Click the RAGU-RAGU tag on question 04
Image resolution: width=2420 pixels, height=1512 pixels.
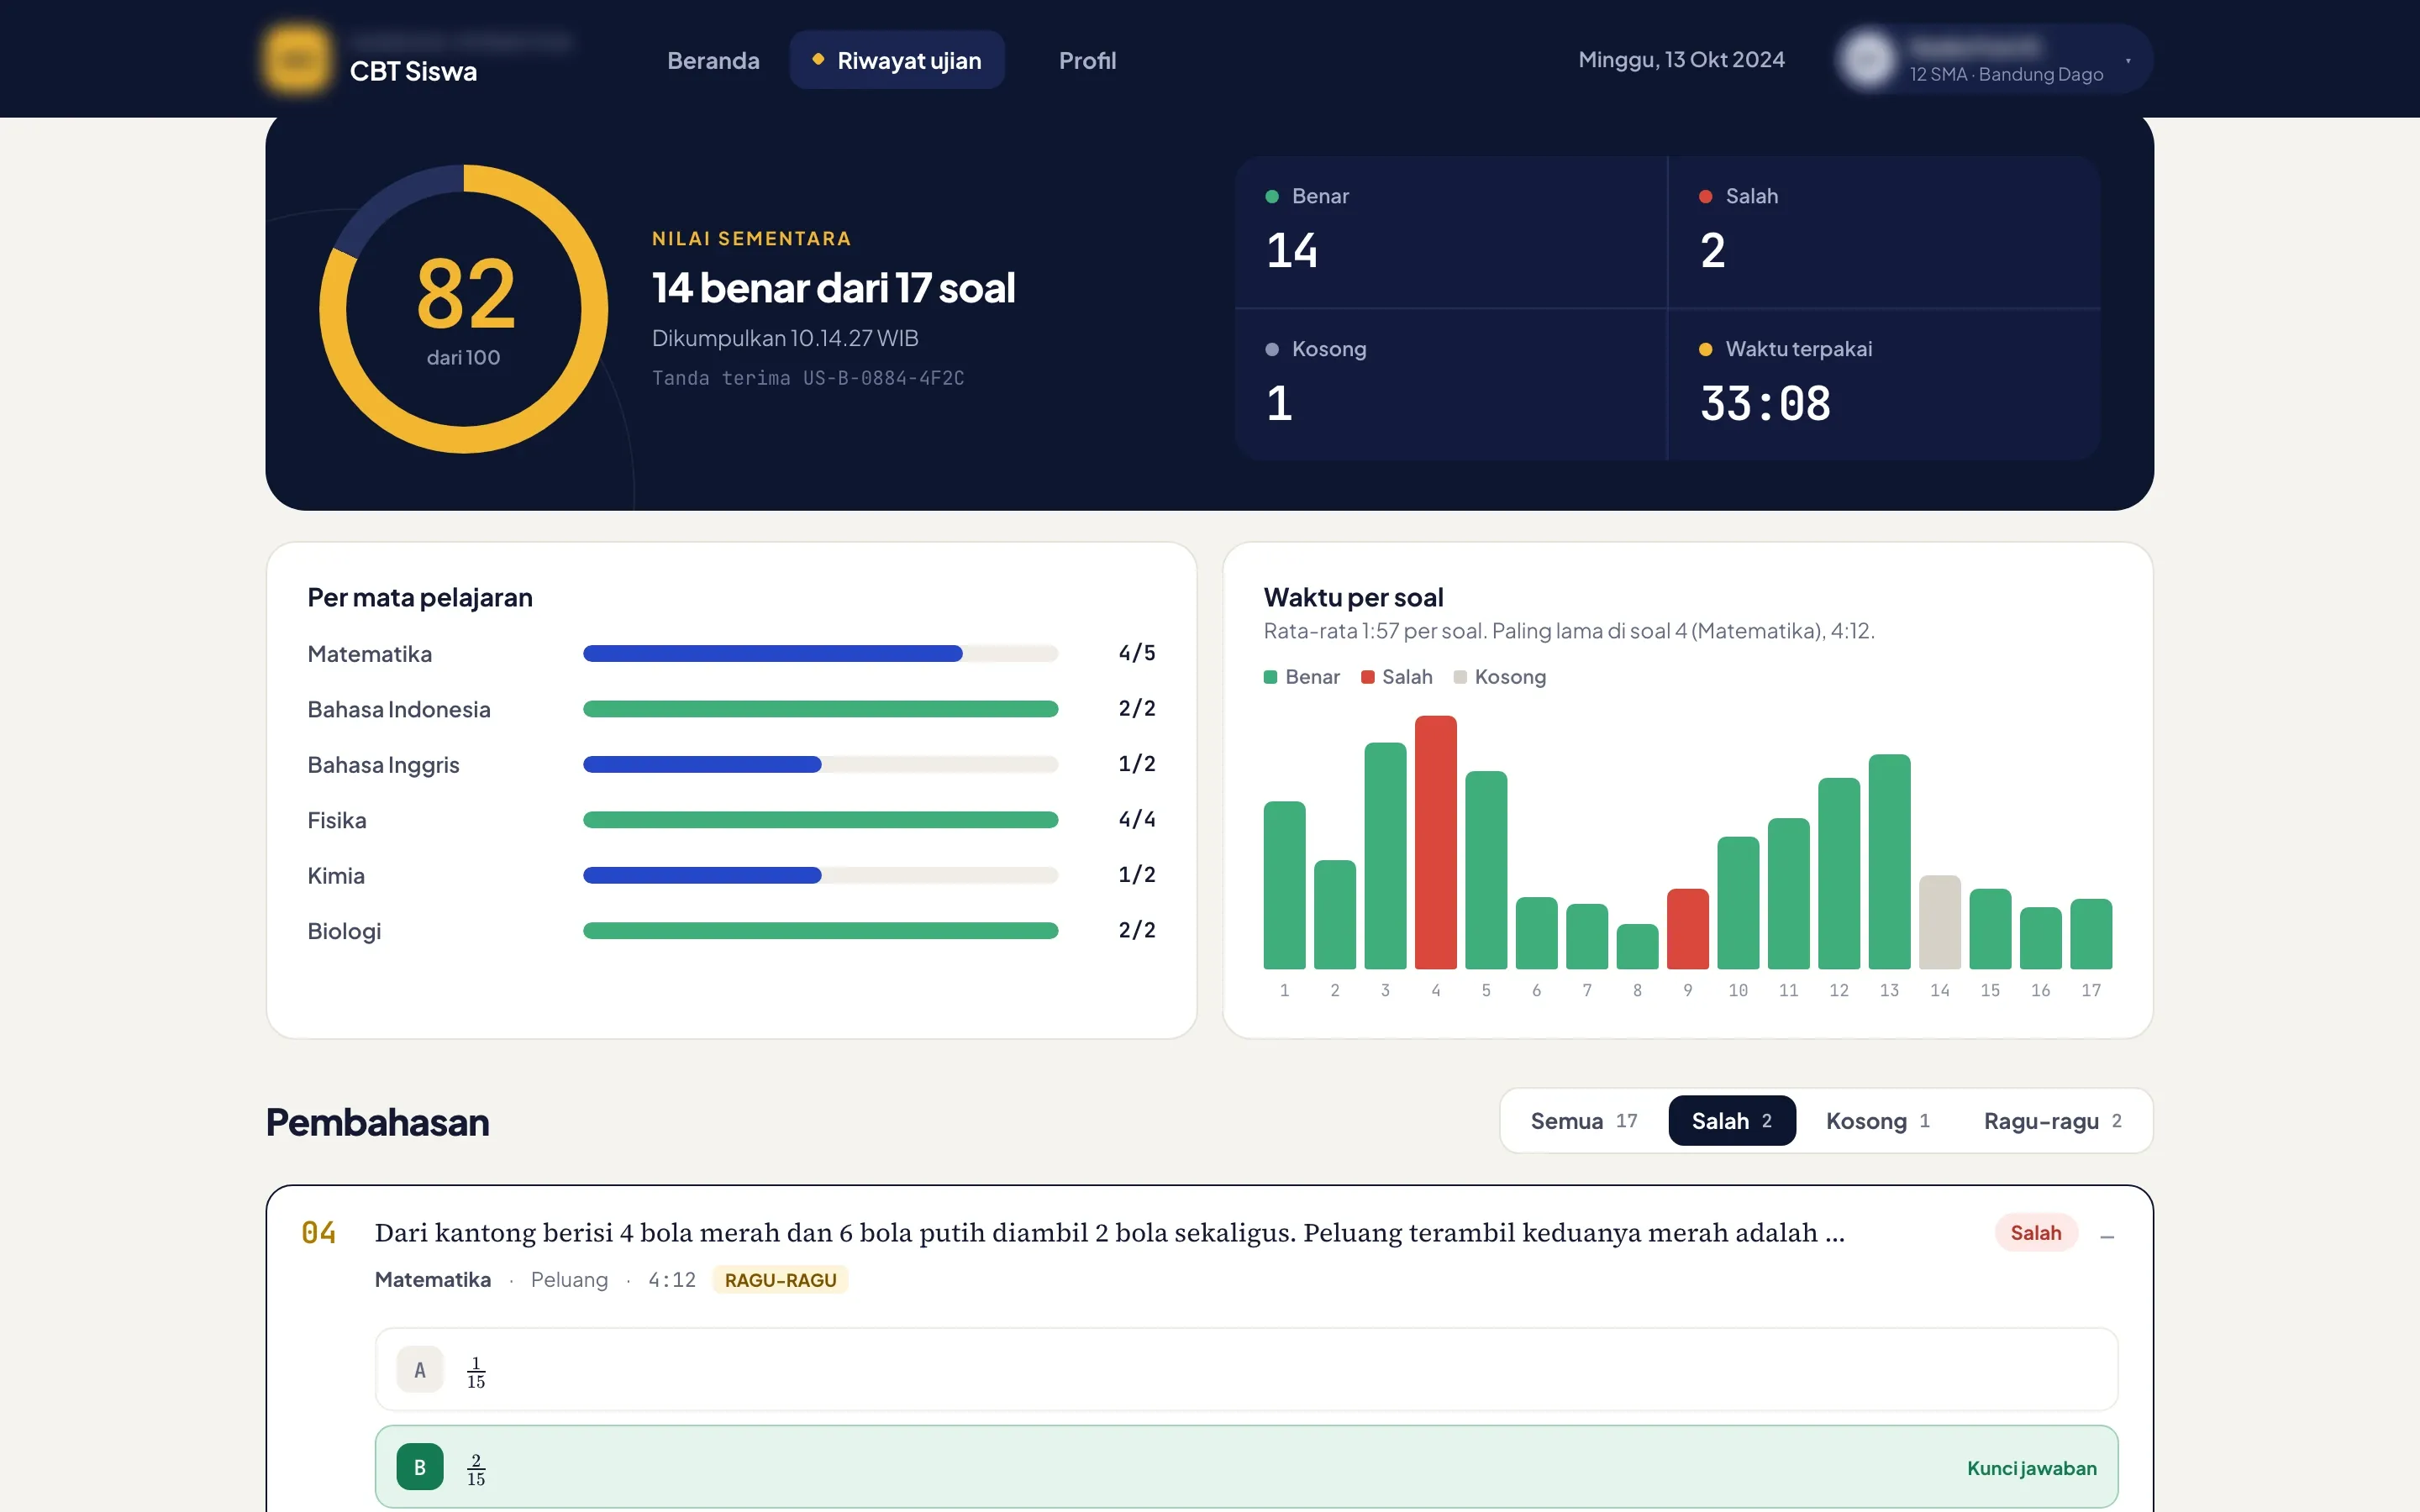pos(780,1280)
